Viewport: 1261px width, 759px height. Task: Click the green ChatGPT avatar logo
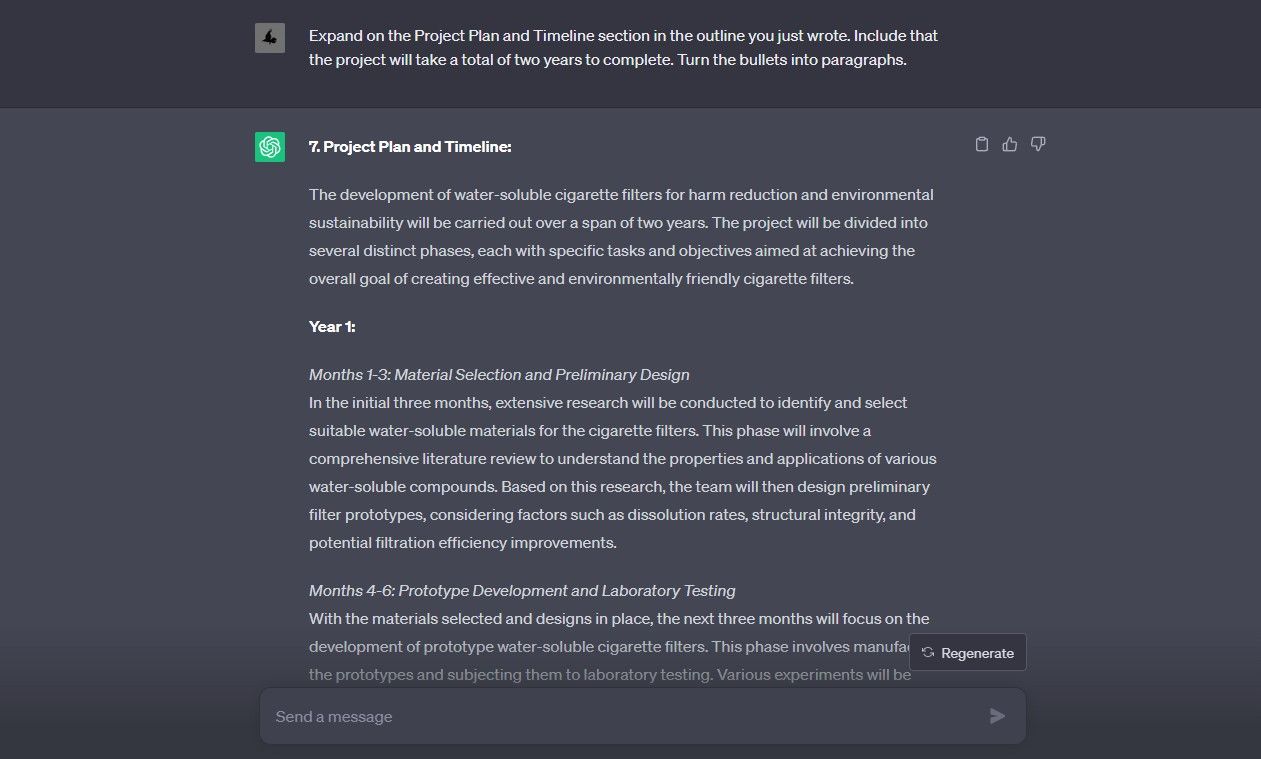tap(269, 146)
